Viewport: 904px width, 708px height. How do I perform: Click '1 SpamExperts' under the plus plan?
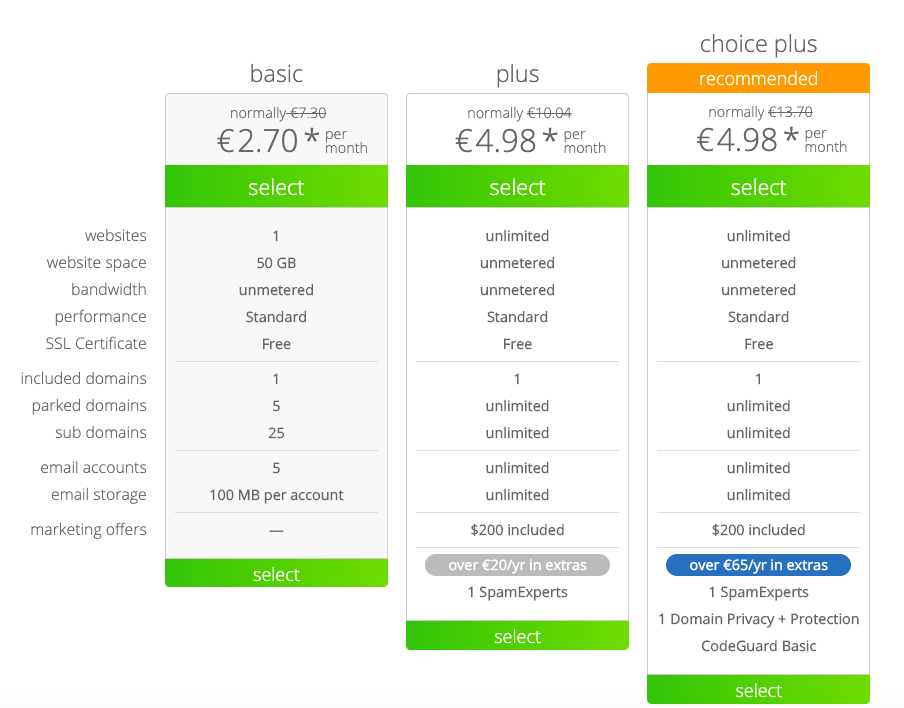tap(517, 592)
